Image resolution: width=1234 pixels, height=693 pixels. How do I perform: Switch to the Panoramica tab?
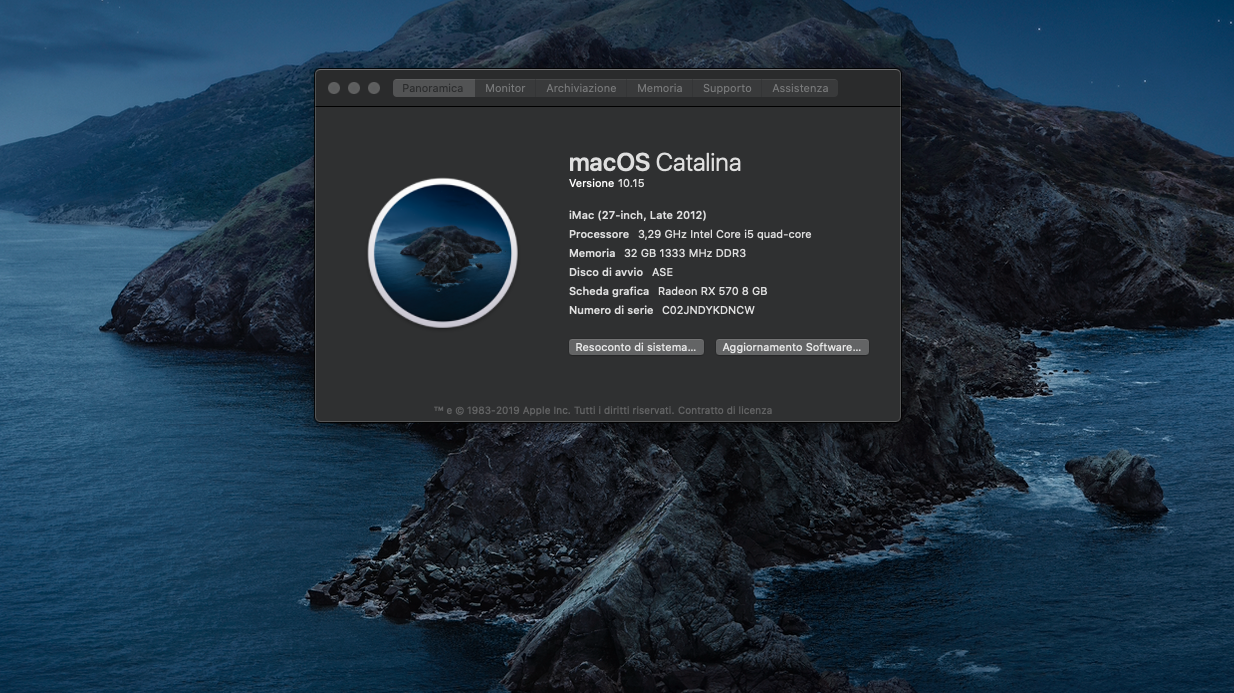click(433, 88)
